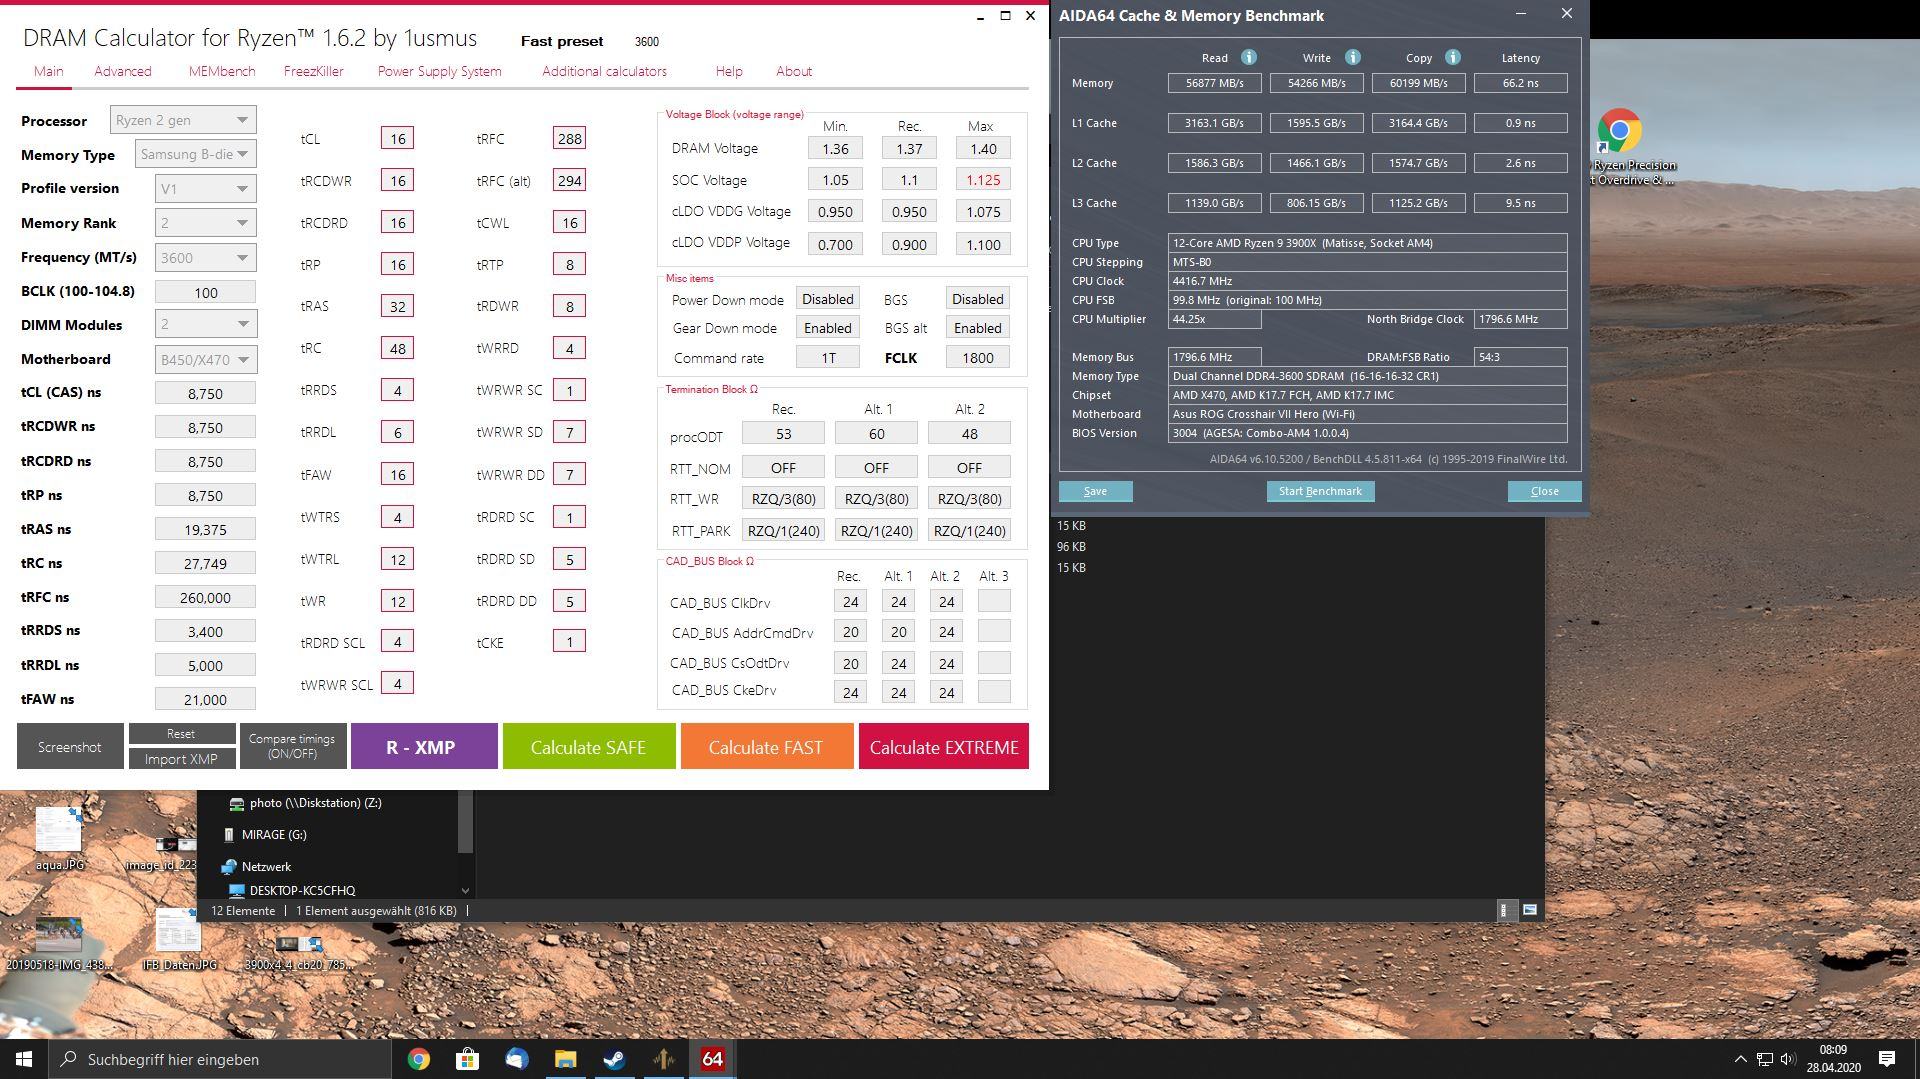Screen dimensions: 1920x1079
Task: Open the Processor dropdown
Action: tap(183, 120)
